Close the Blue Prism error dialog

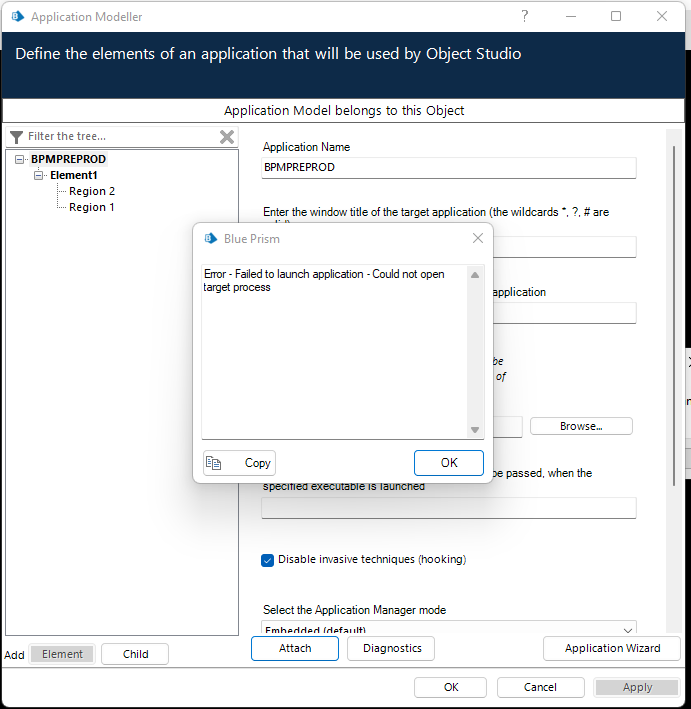478,238
